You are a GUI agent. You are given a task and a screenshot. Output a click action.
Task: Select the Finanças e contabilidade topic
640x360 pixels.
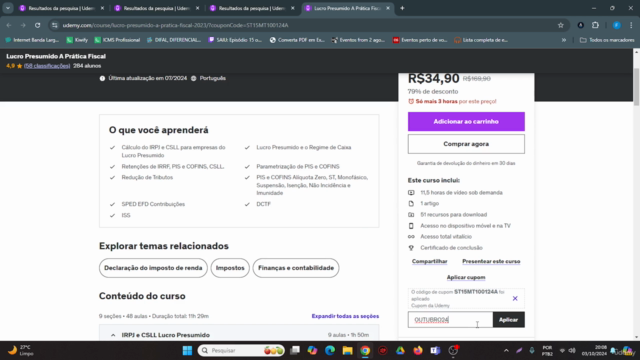[296, 268]
